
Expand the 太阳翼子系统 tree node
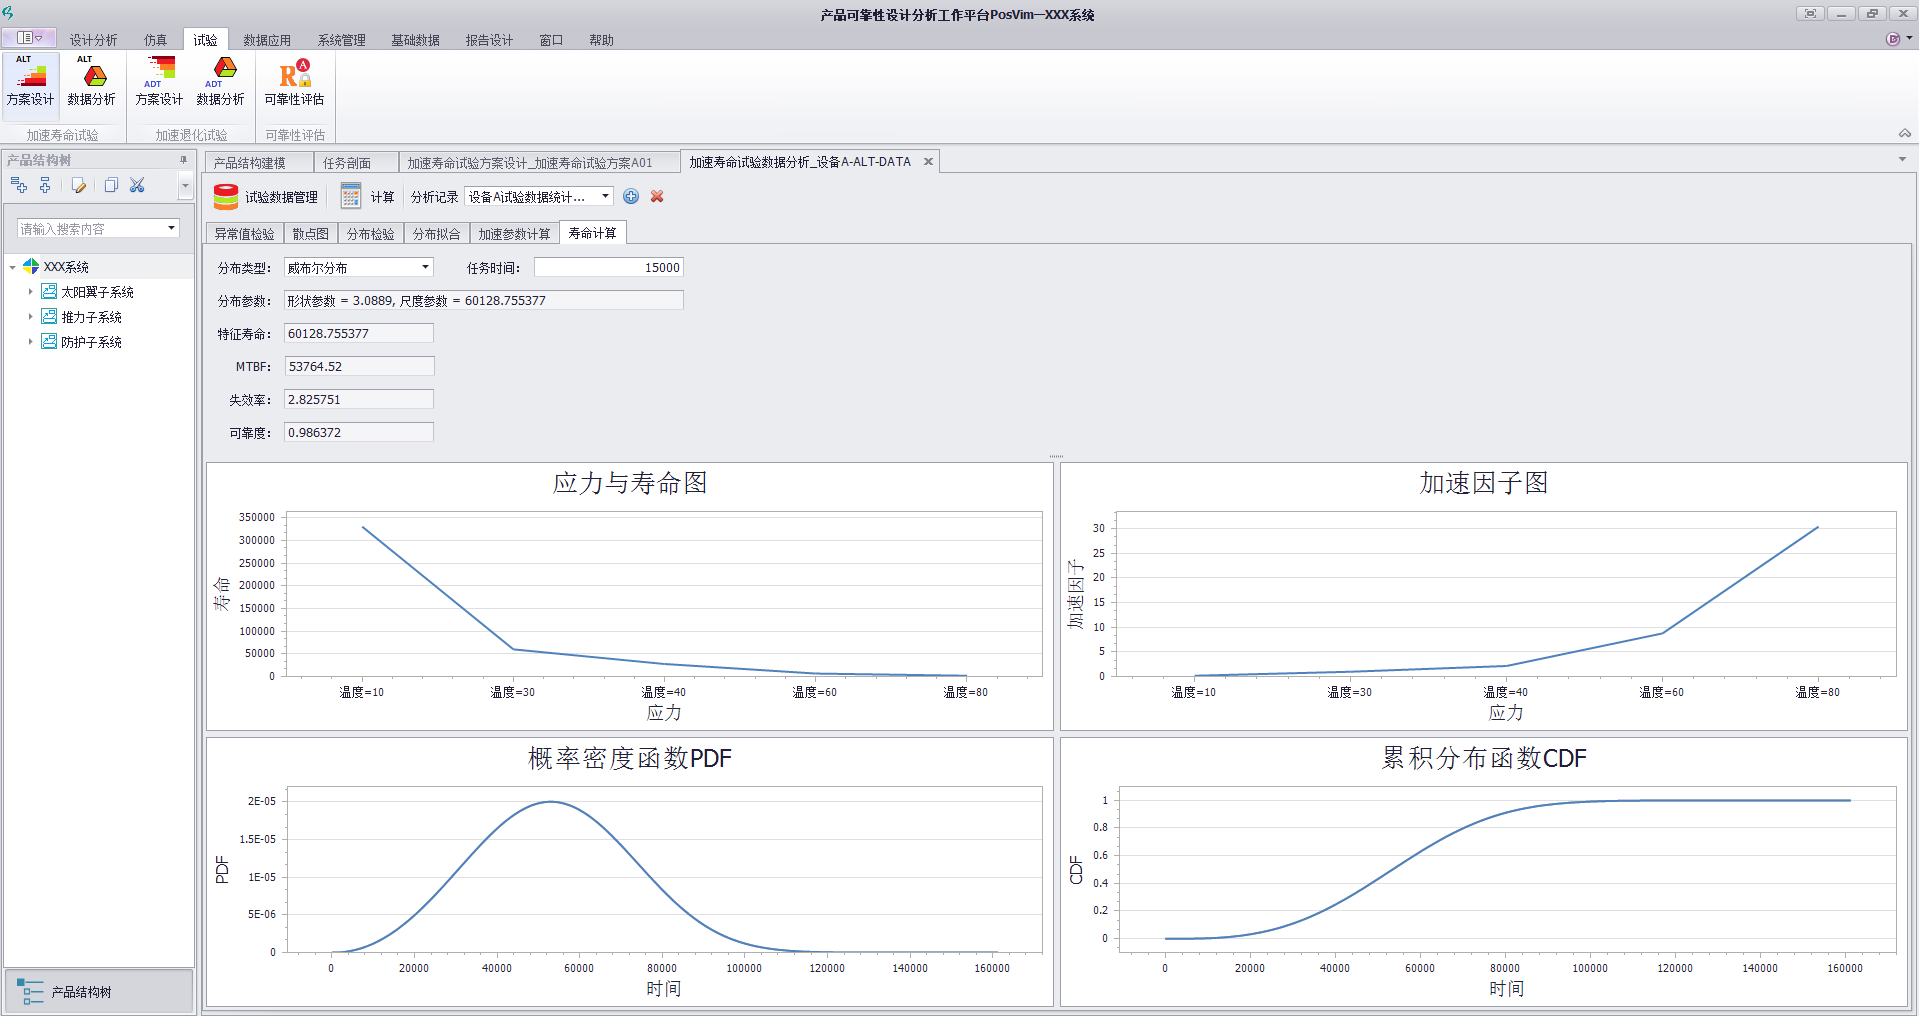click(30, 292)
